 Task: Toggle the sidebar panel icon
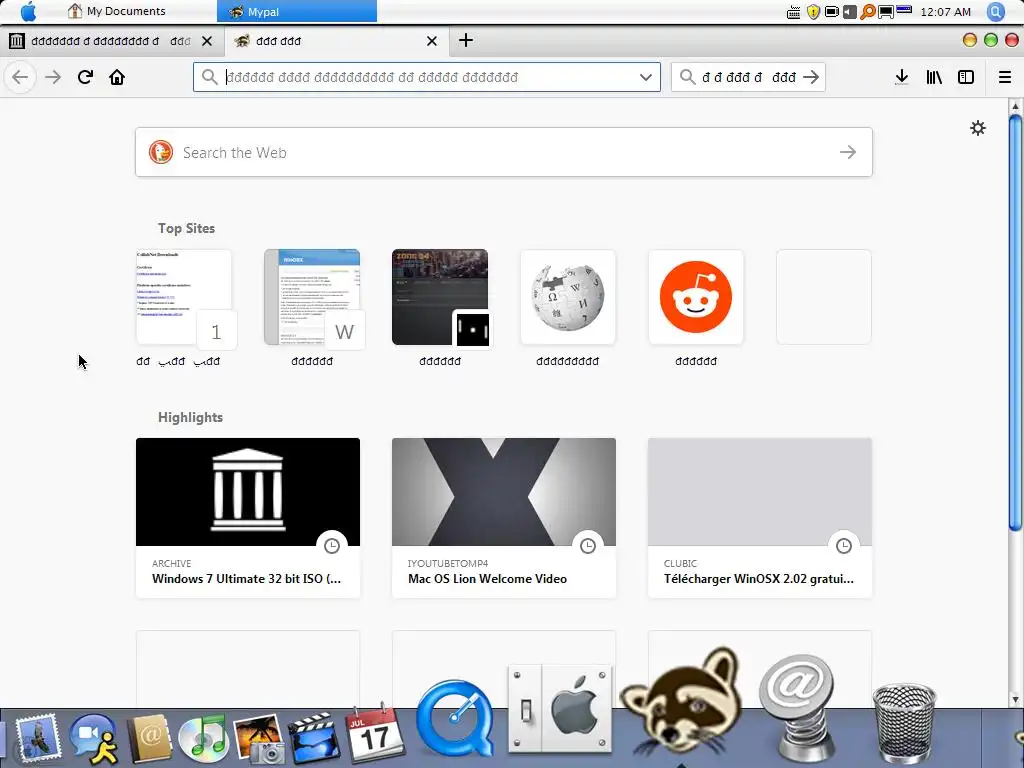pyautogui.click(x=966, y=77)
